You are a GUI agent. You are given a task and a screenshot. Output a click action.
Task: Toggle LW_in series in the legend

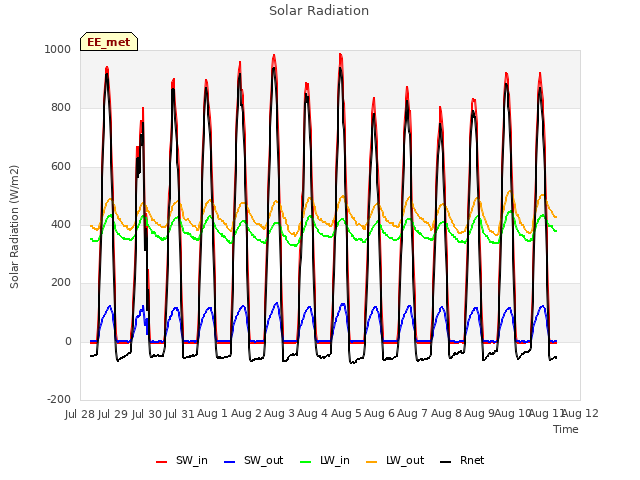point(325,460)
